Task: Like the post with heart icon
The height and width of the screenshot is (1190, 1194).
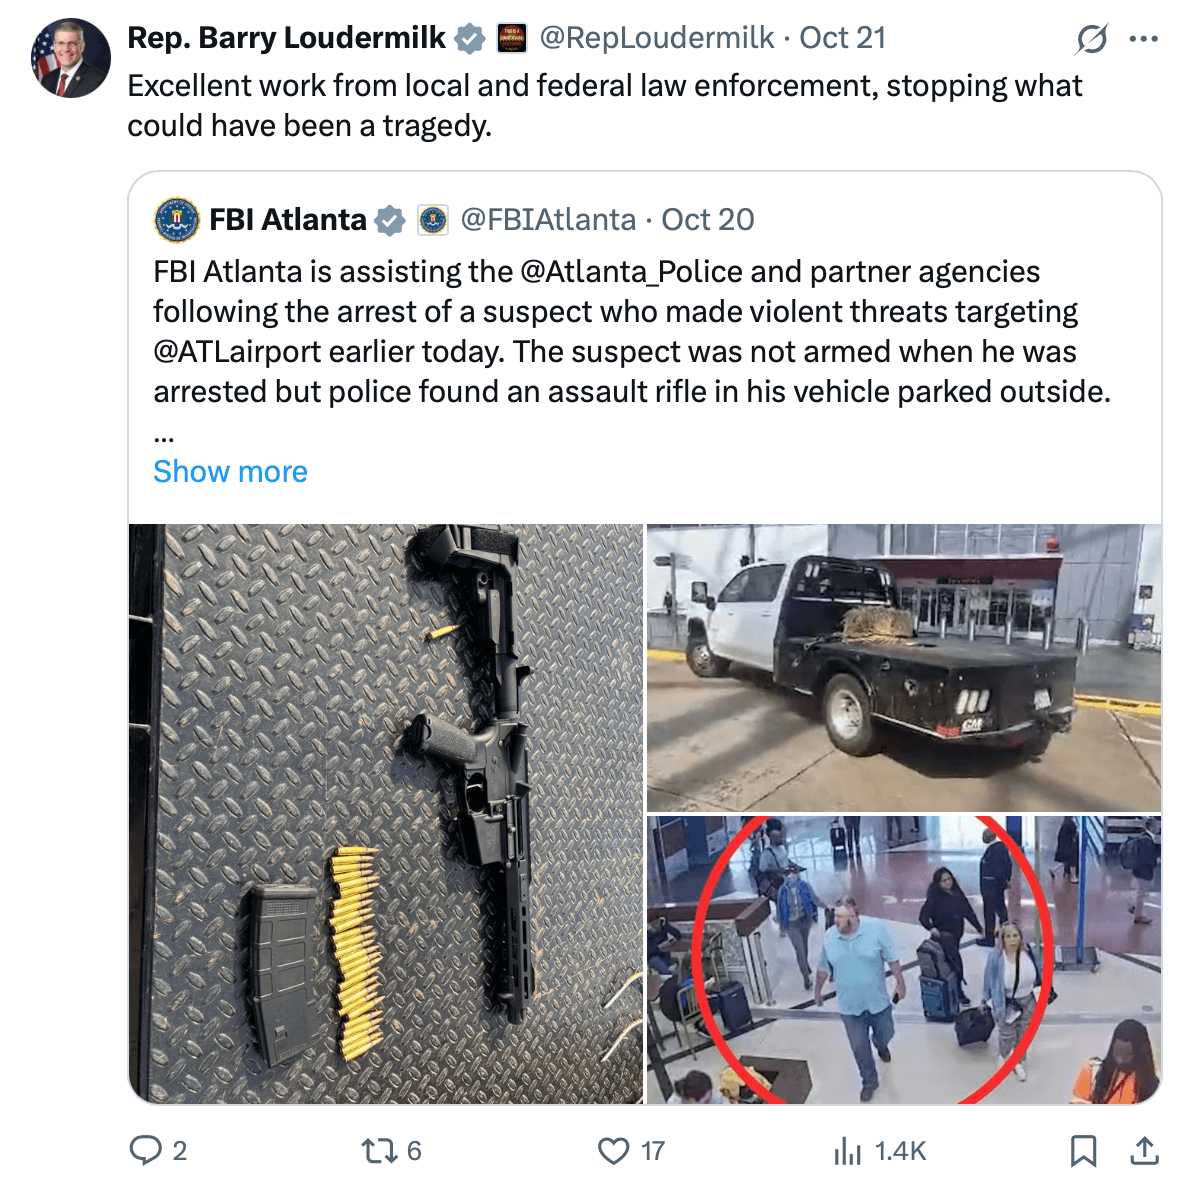Action: 613,1151
